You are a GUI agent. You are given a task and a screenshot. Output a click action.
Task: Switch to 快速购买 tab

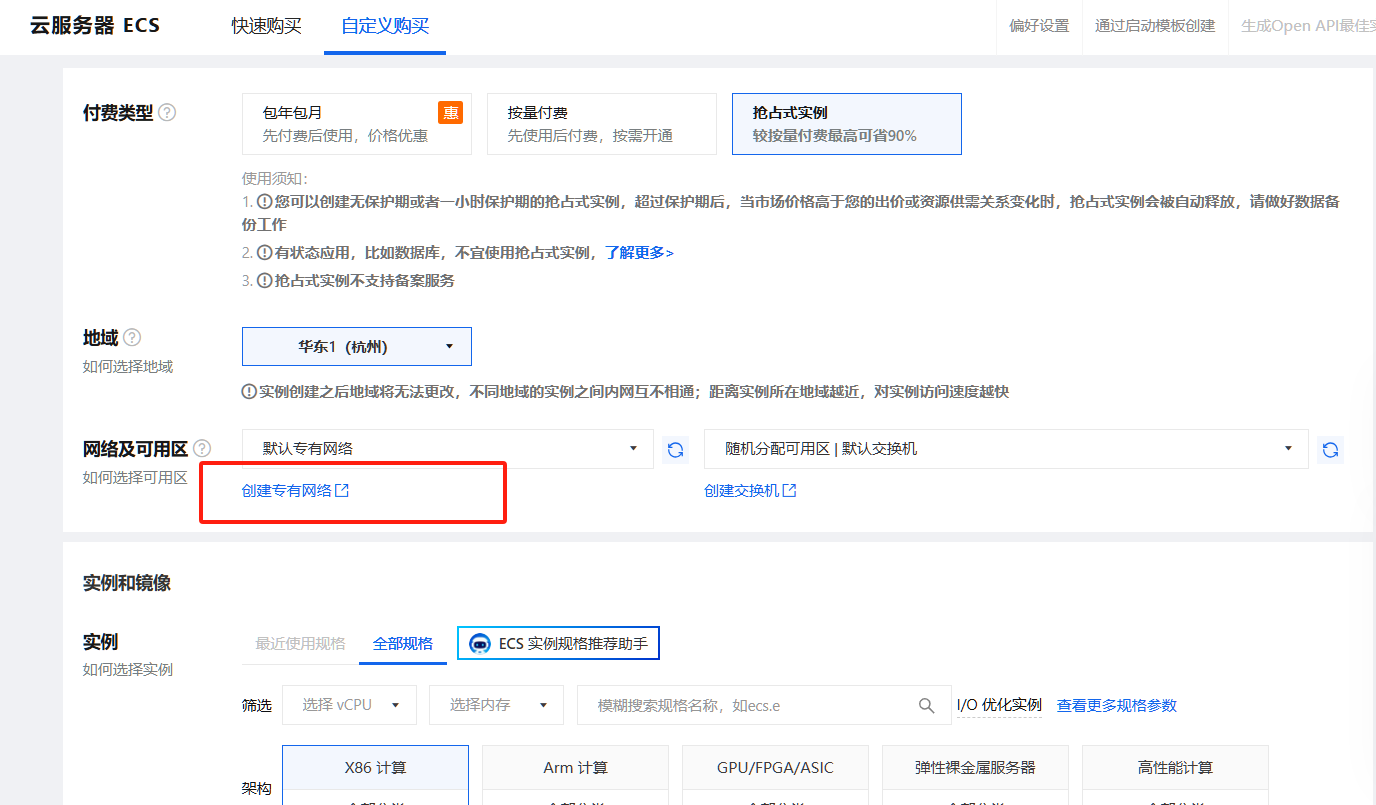[x=266, y=26]
